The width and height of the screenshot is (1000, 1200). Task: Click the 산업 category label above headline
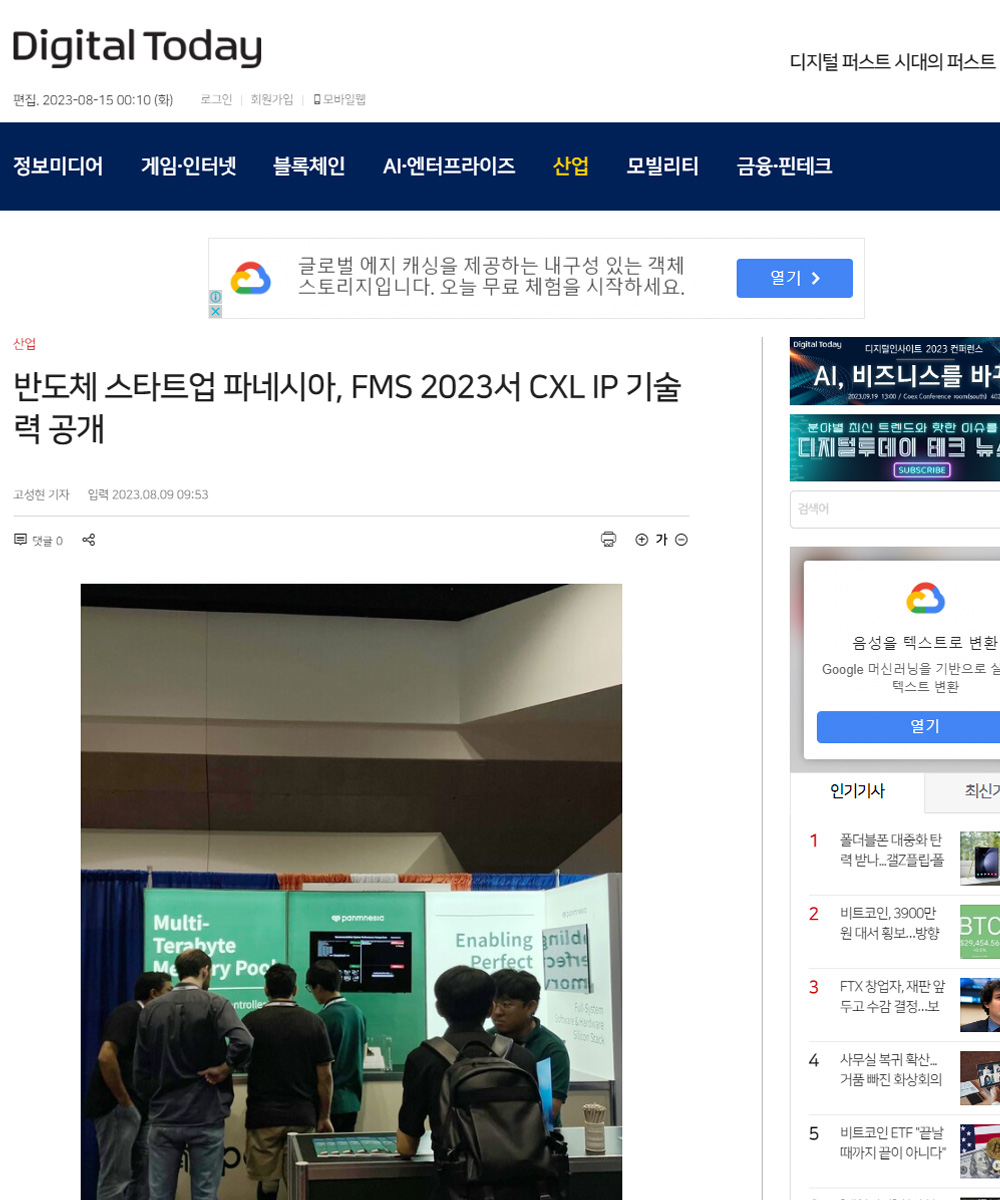tap(24, 344)
